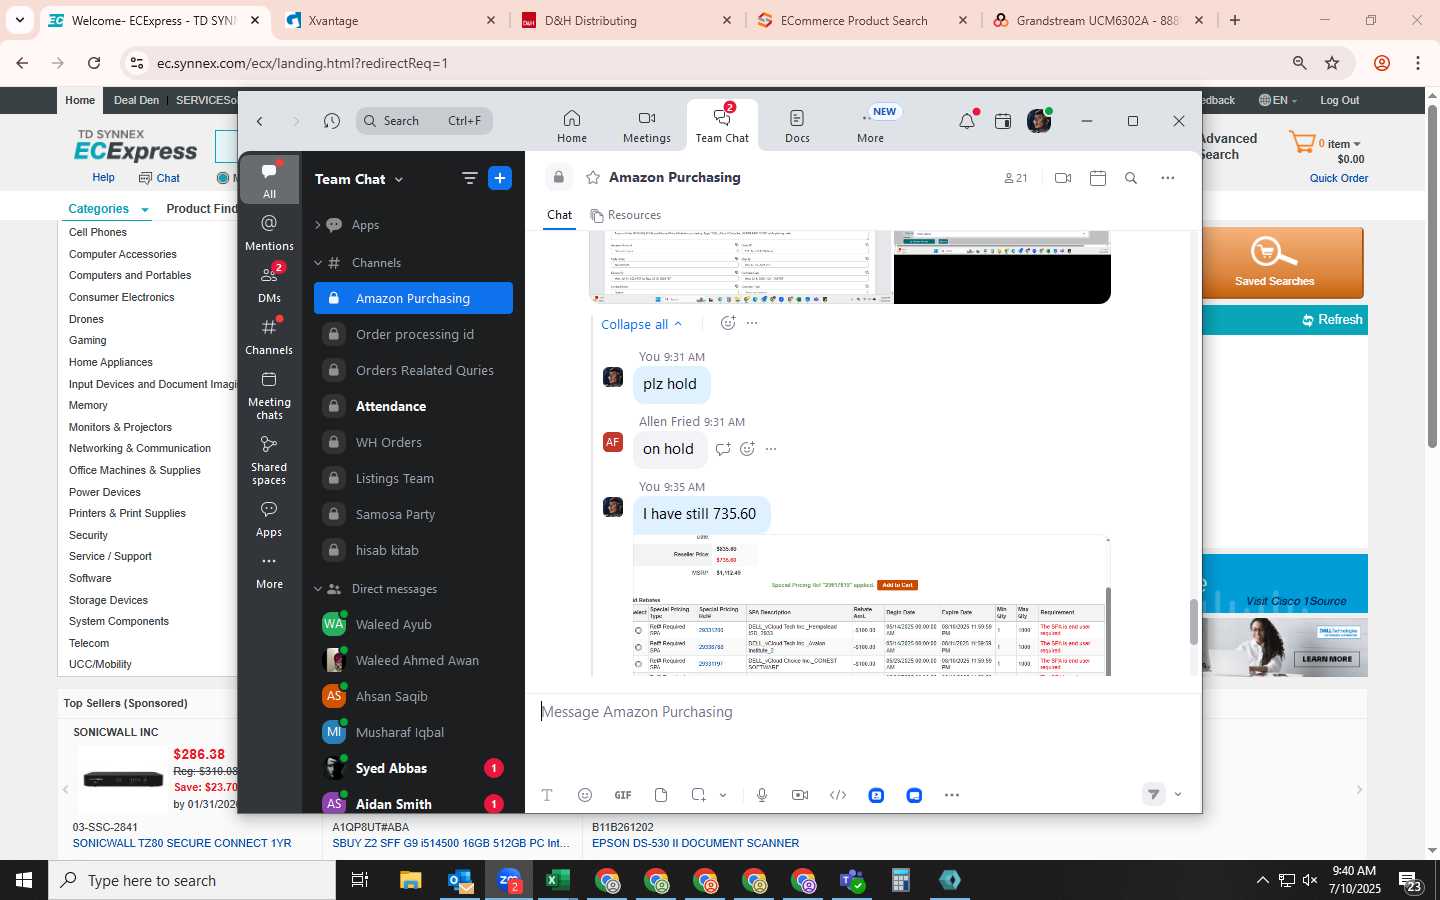Open the emoji picker
1440x900 pixels.
(x=585, y=795)
